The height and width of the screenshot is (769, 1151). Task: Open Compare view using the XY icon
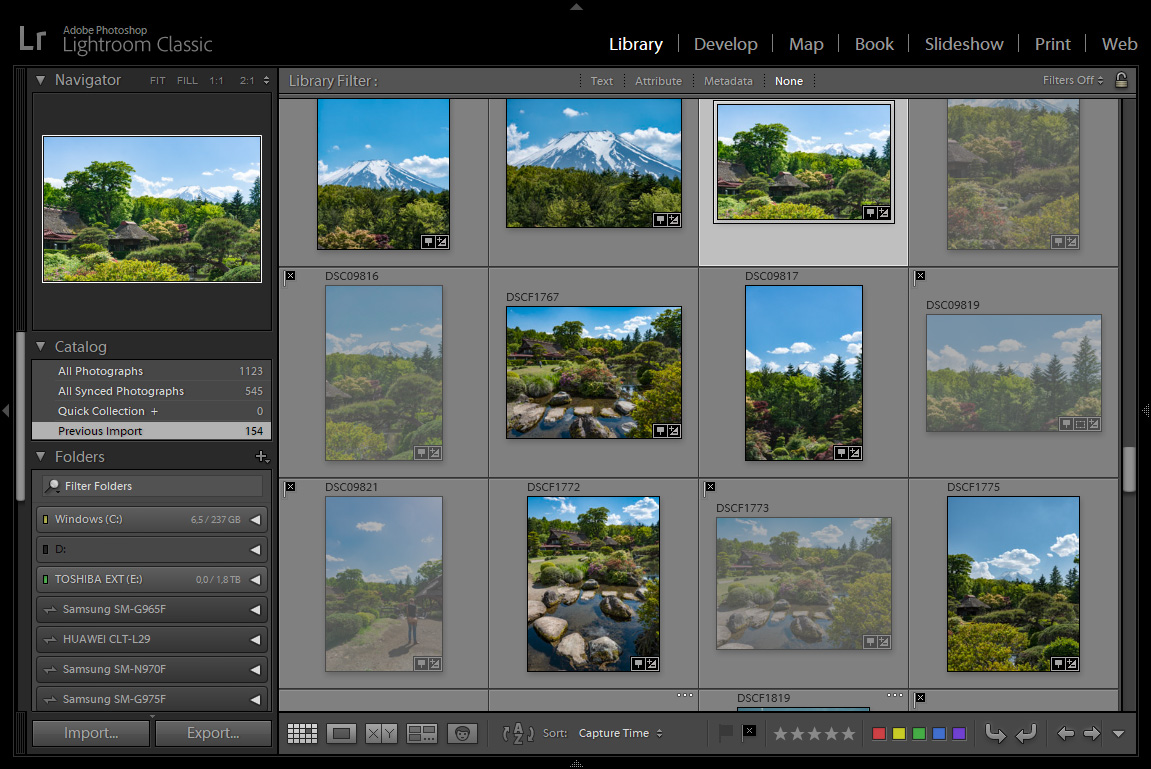(x=381, y=733)
